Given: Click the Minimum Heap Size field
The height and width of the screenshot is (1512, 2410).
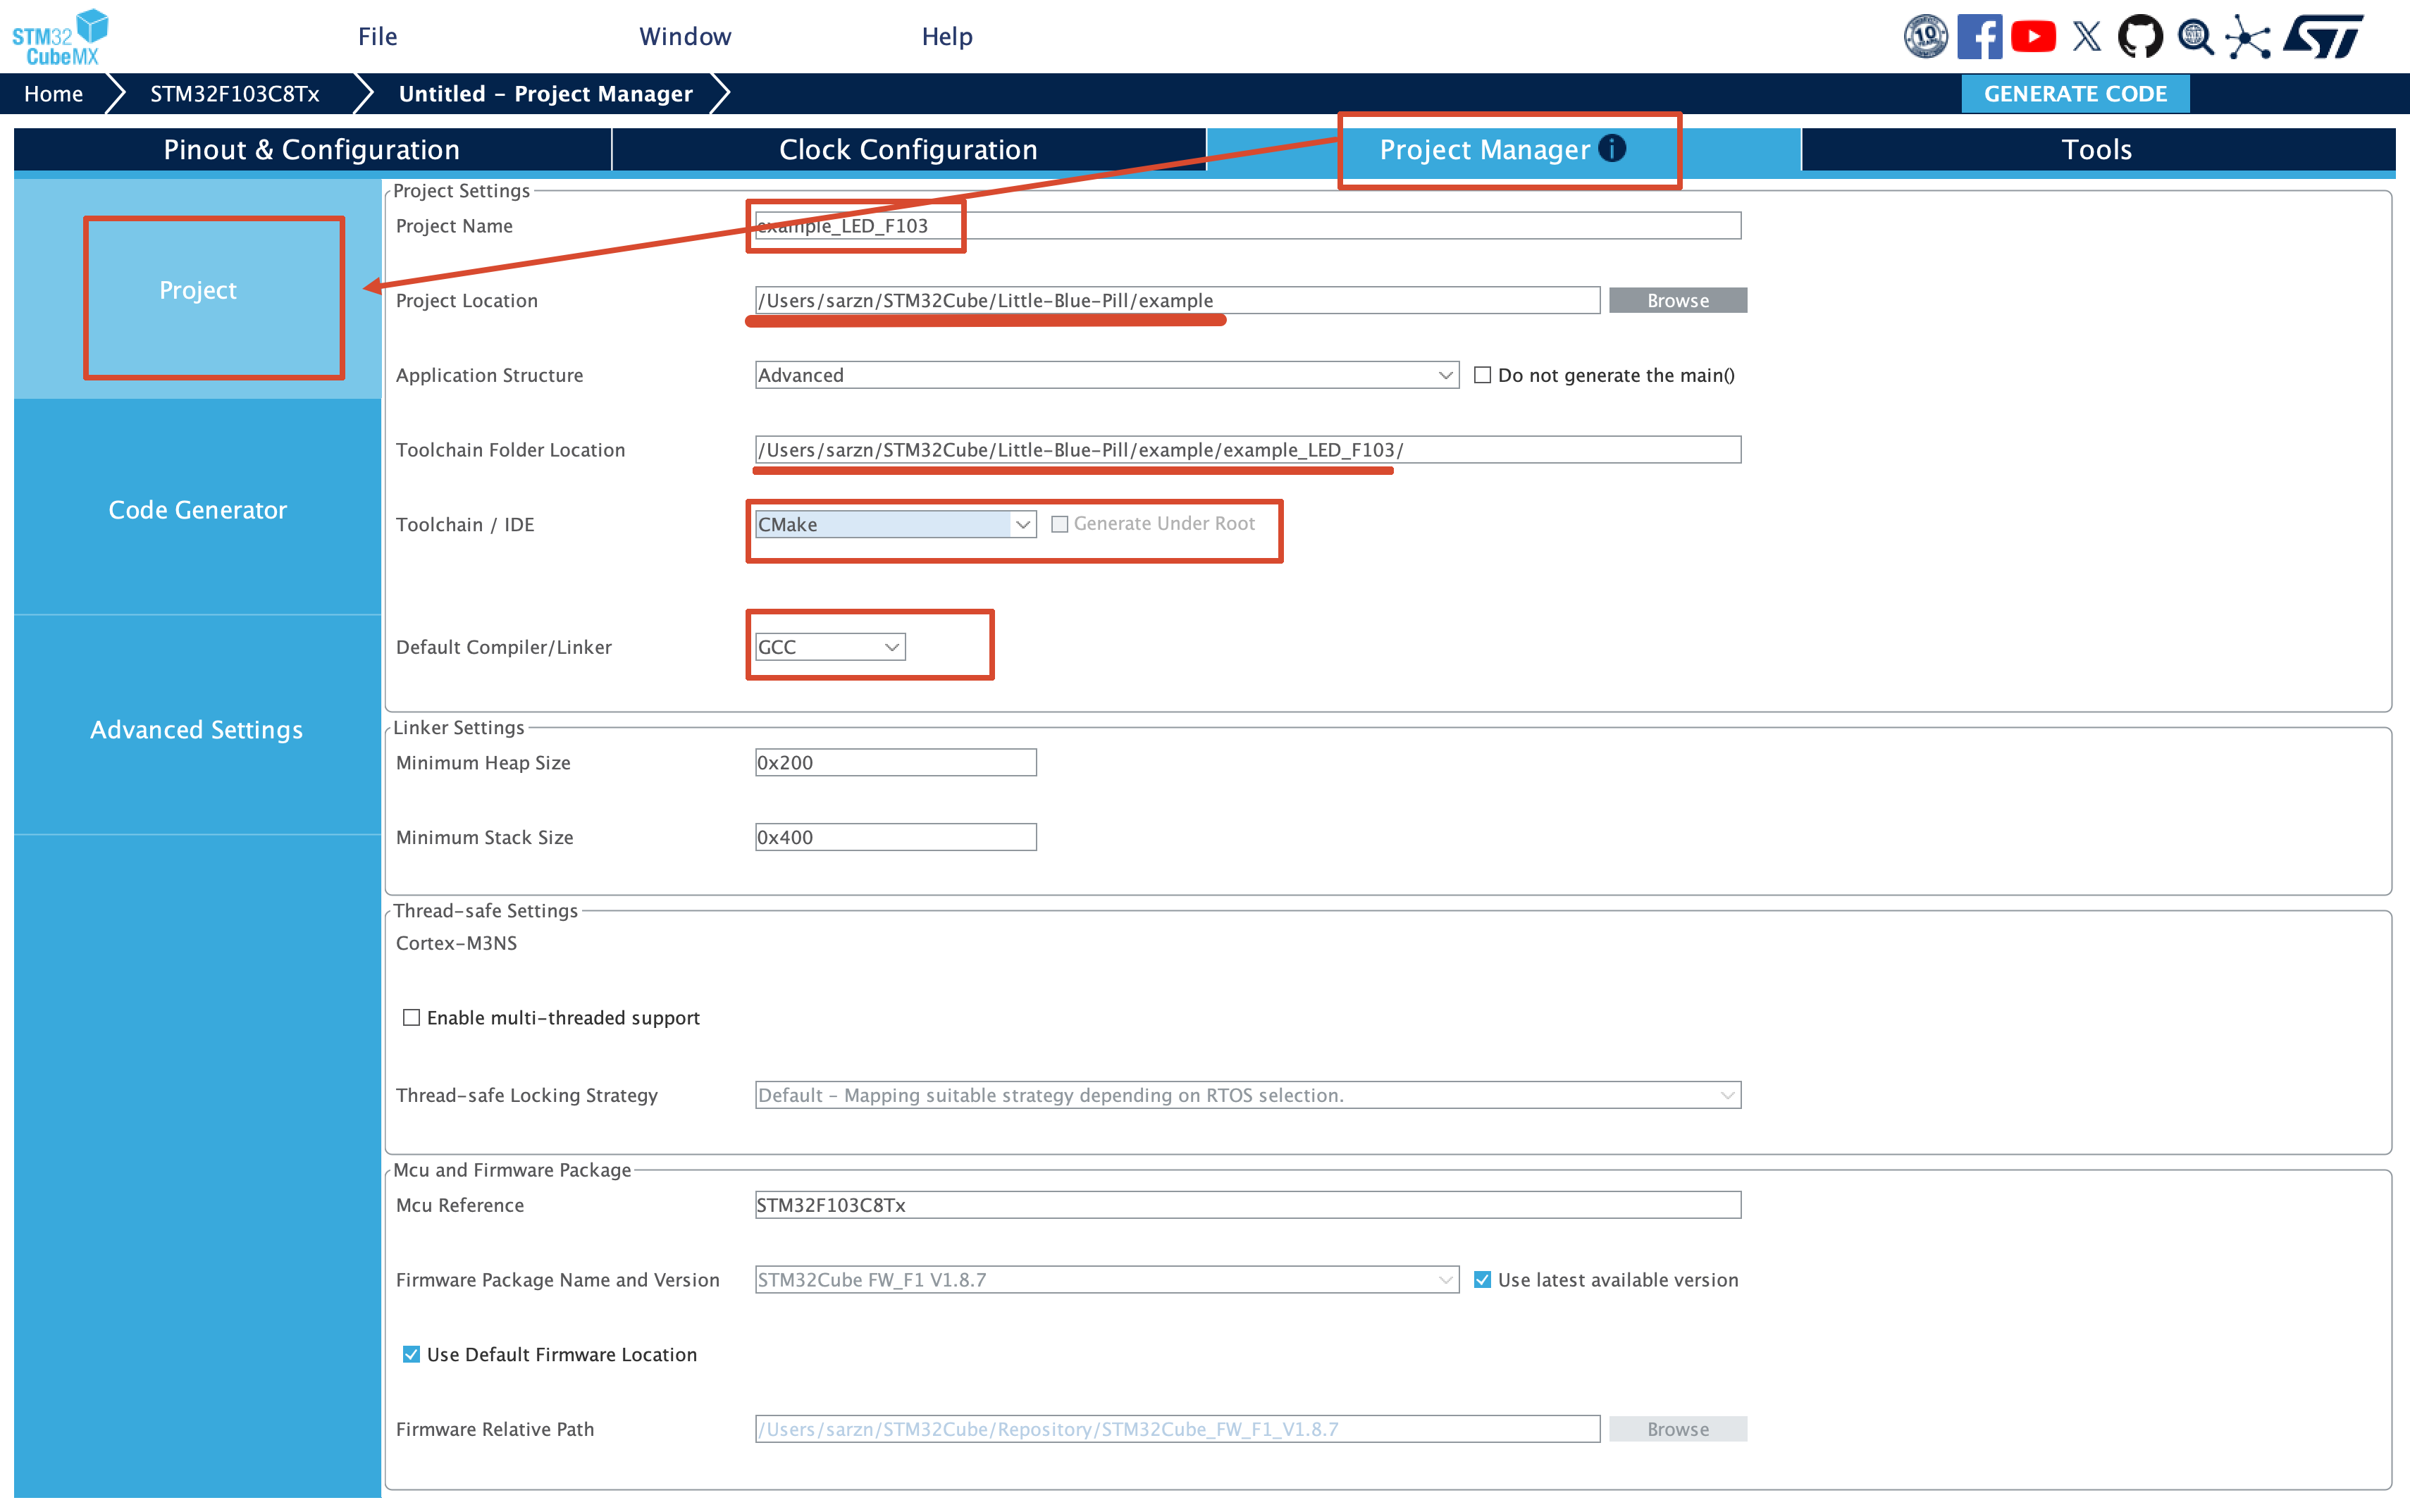Looking at the screenshot, I should 895,762.
